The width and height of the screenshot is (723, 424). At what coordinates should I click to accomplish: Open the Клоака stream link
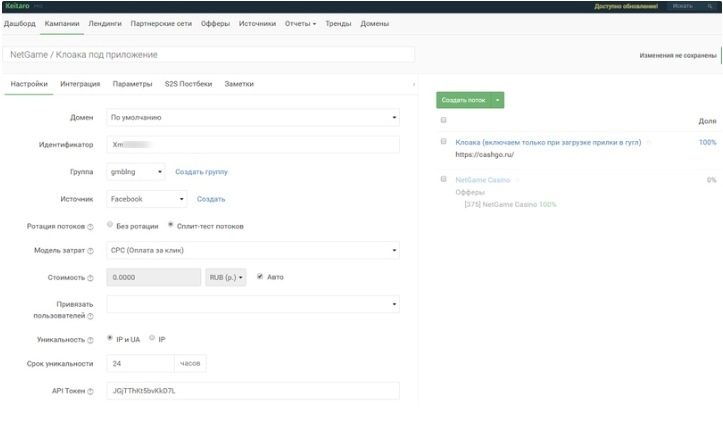click(x=548, y=142)
